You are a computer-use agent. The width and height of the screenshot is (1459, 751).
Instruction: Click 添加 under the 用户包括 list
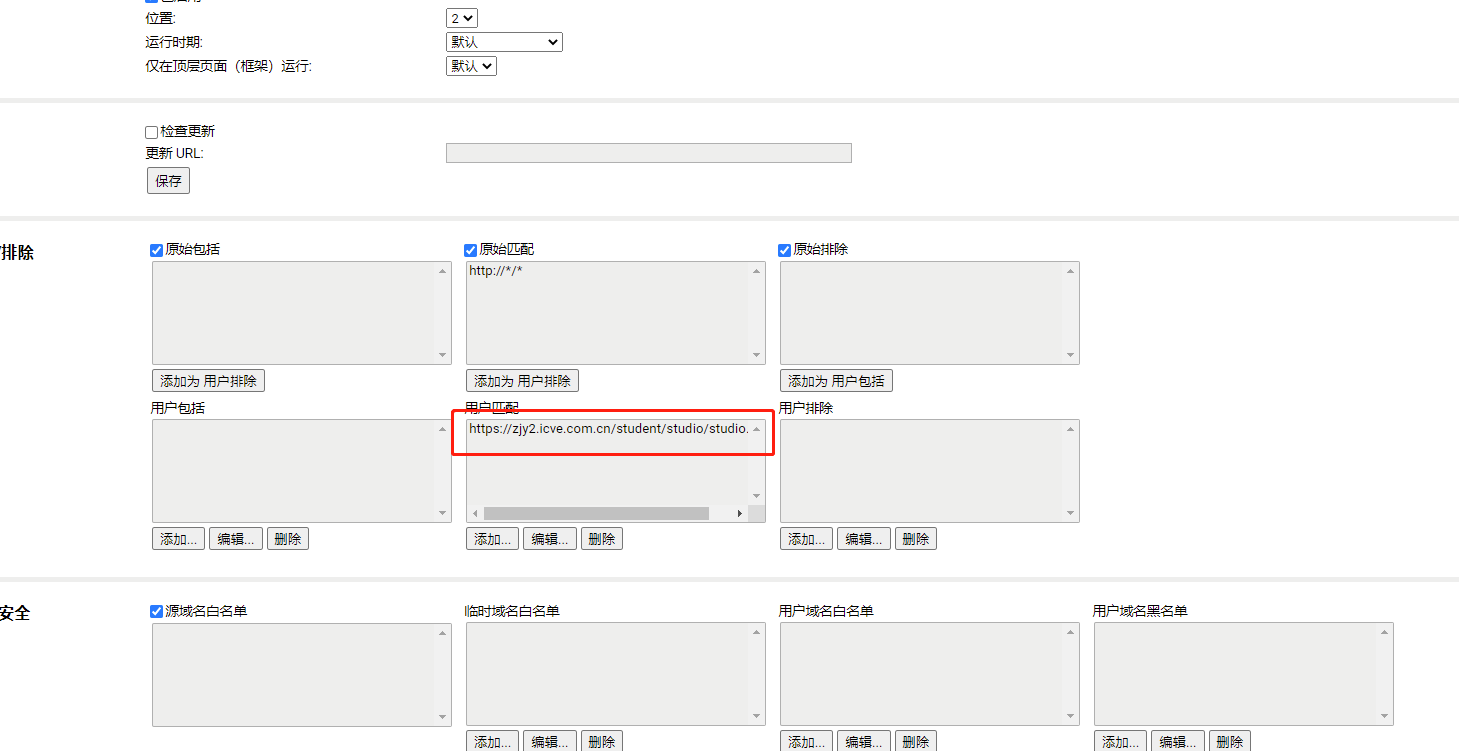pos(178,538)
